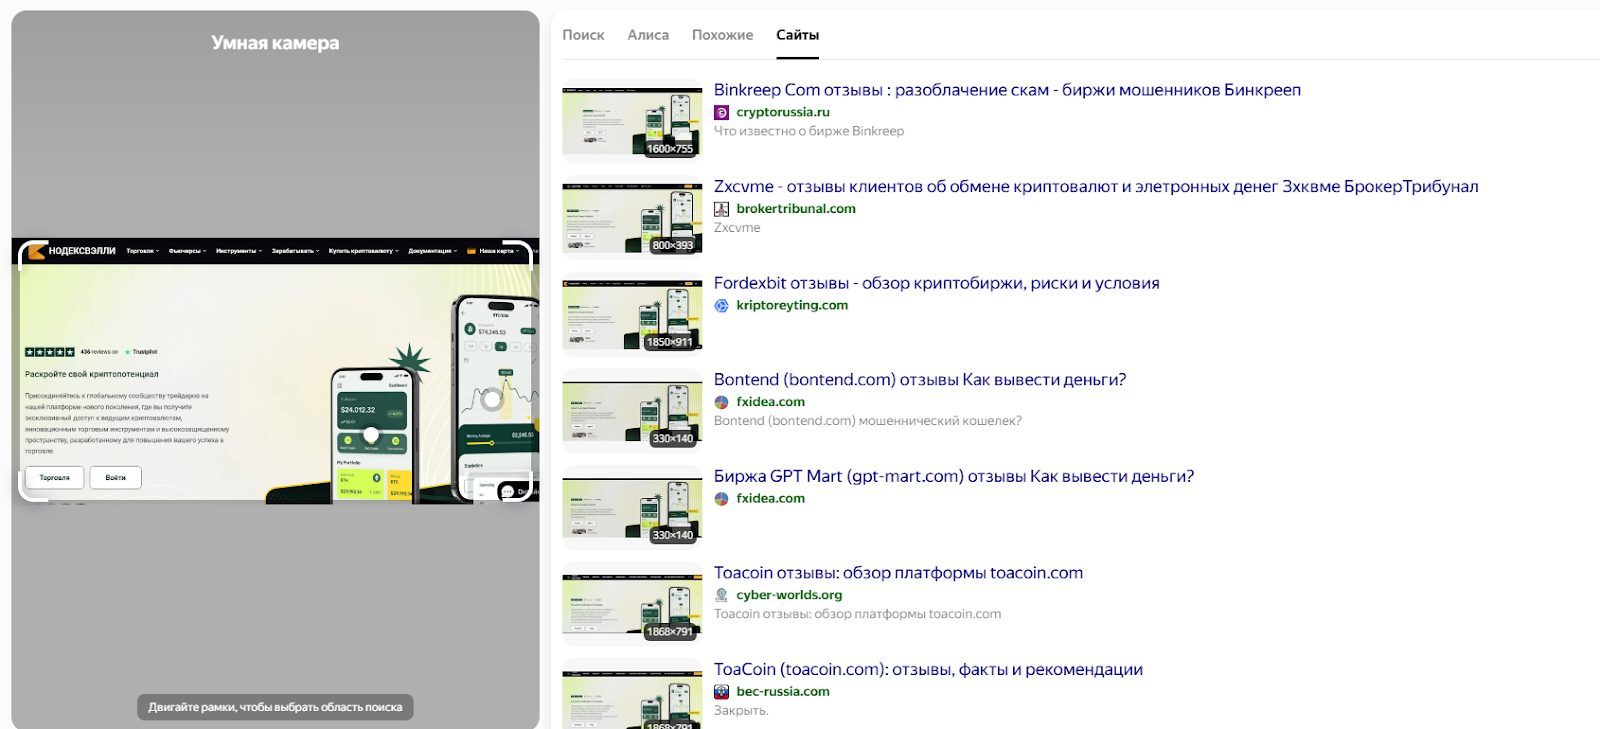Click the brokertribunal.com favicon icon
1600x729 pixels.
pyautogui.click(x=721, y=209)
